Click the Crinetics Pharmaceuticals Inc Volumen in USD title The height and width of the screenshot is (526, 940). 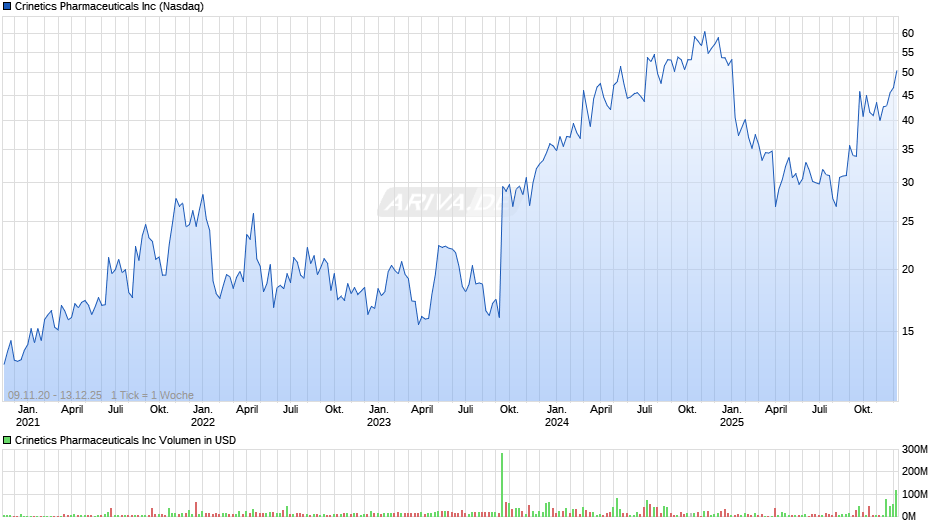click(x=125, y=440)
